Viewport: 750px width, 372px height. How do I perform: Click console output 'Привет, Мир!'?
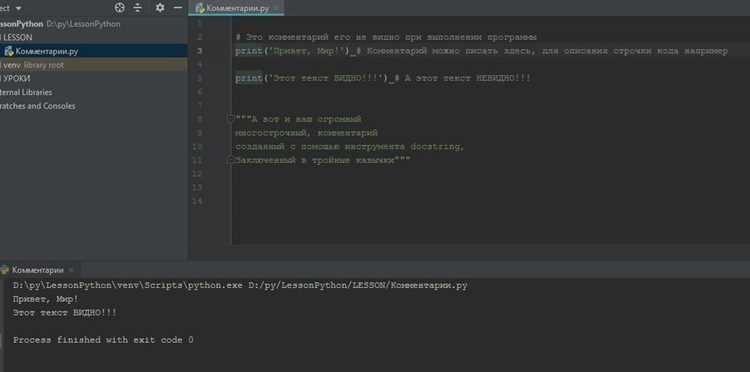pyautogui.click(x=46, y=299)
